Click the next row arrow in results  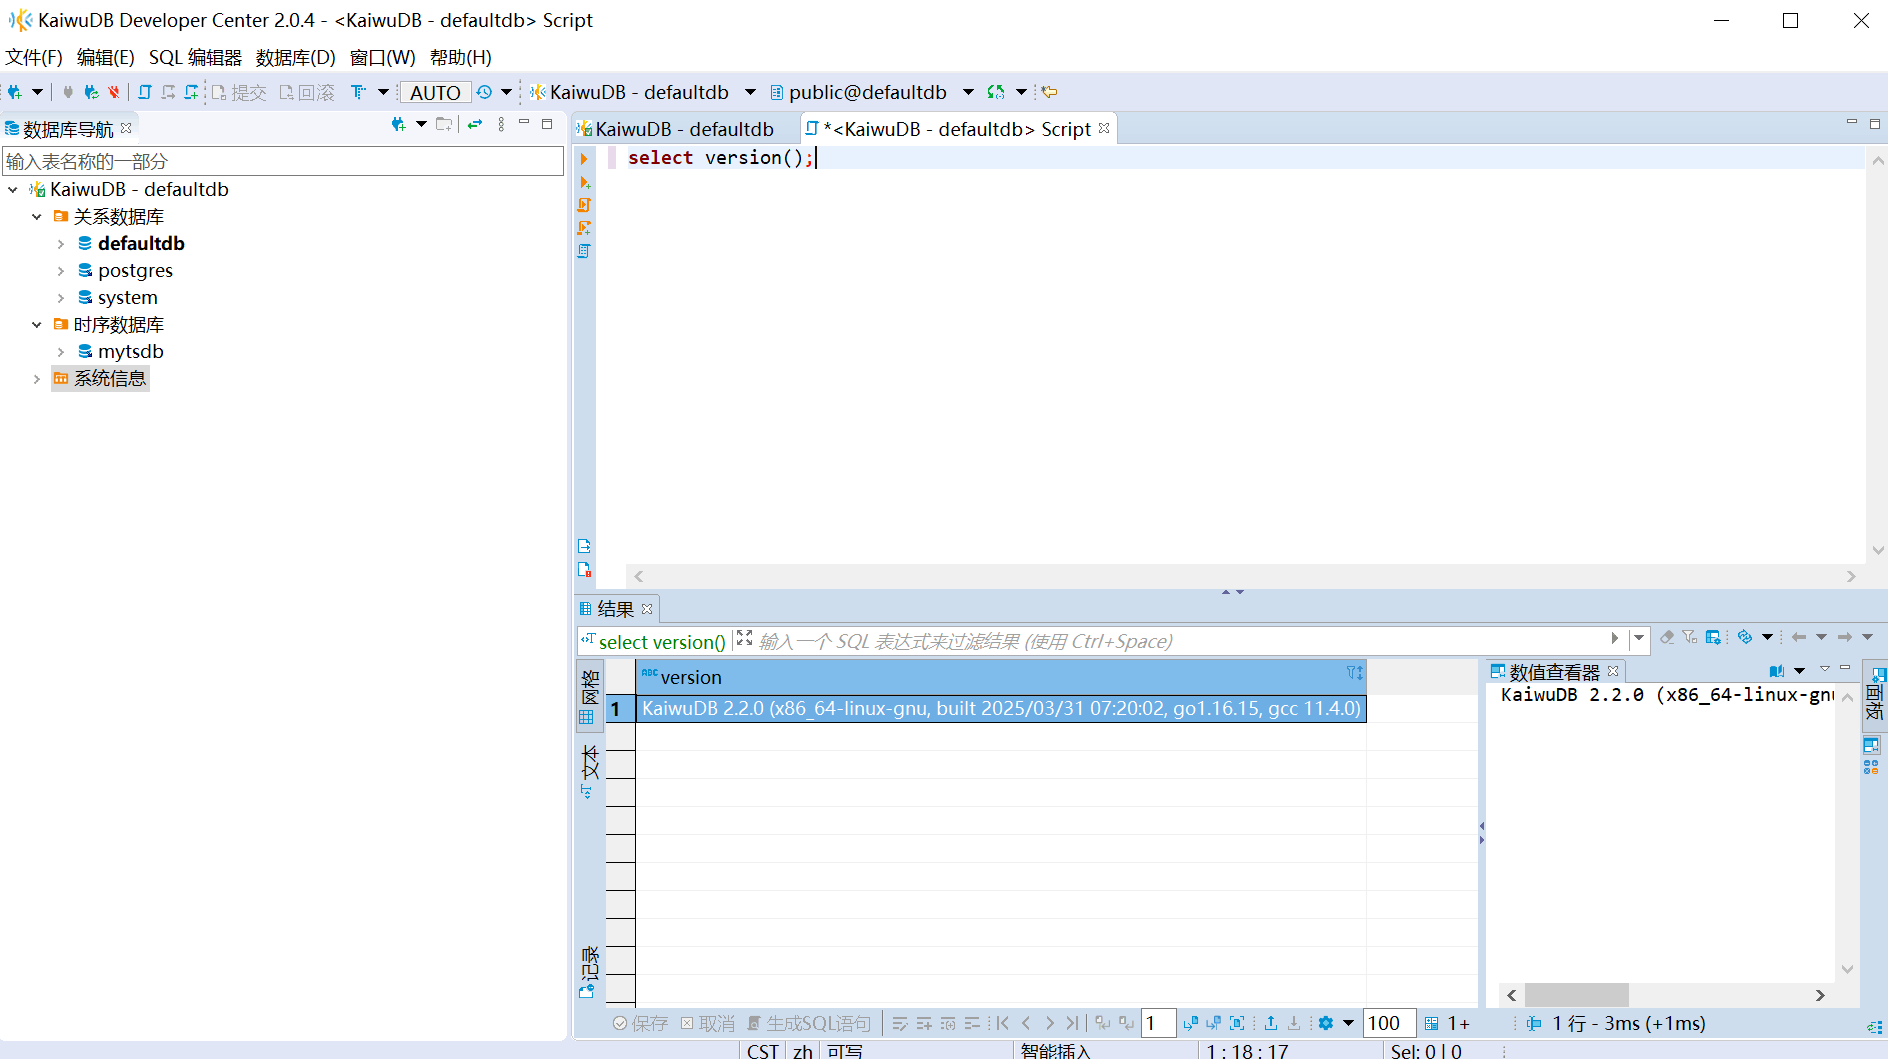click(1049, 1023)
